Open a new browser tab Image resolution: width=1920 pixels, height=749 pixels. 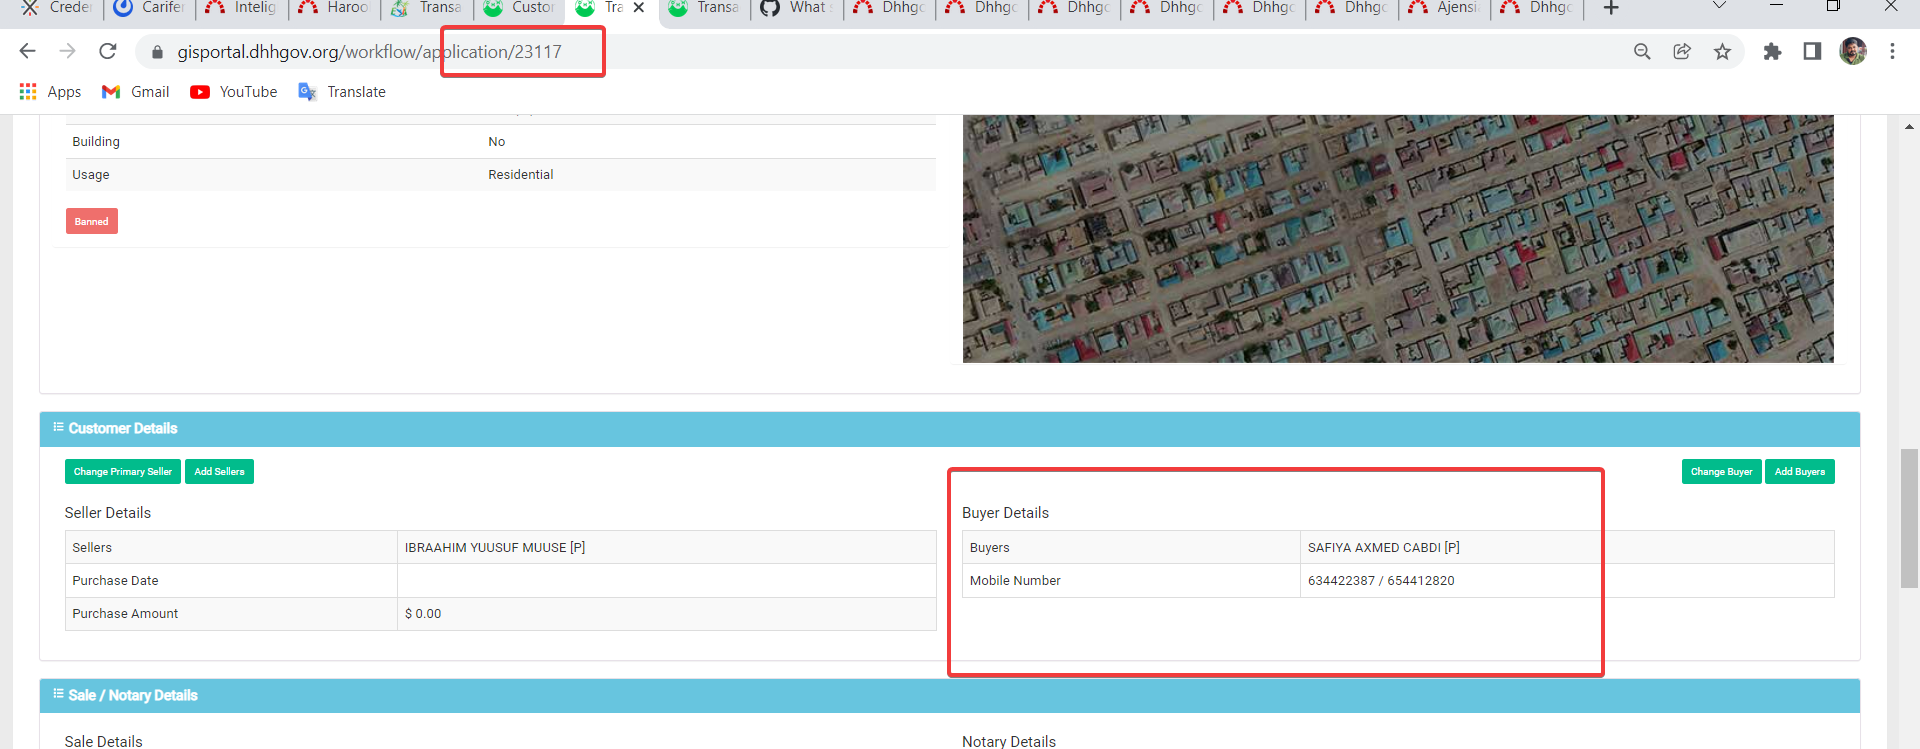[1611, 8]
